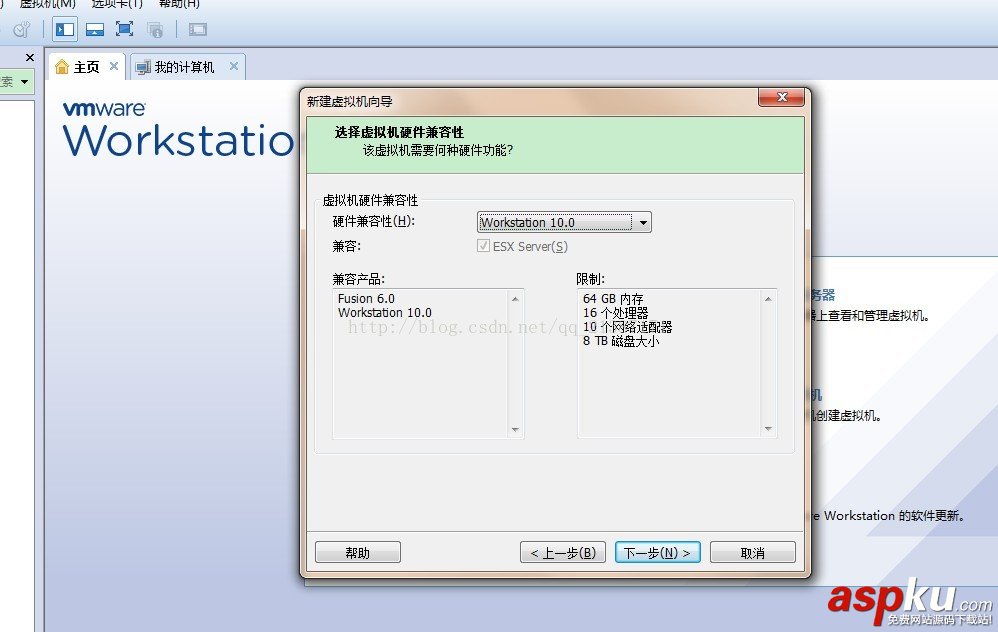The width and height of the screenshot is (998, 632).
Task: Continue with 下一步(N) >
Action: [x=657, y=552]
